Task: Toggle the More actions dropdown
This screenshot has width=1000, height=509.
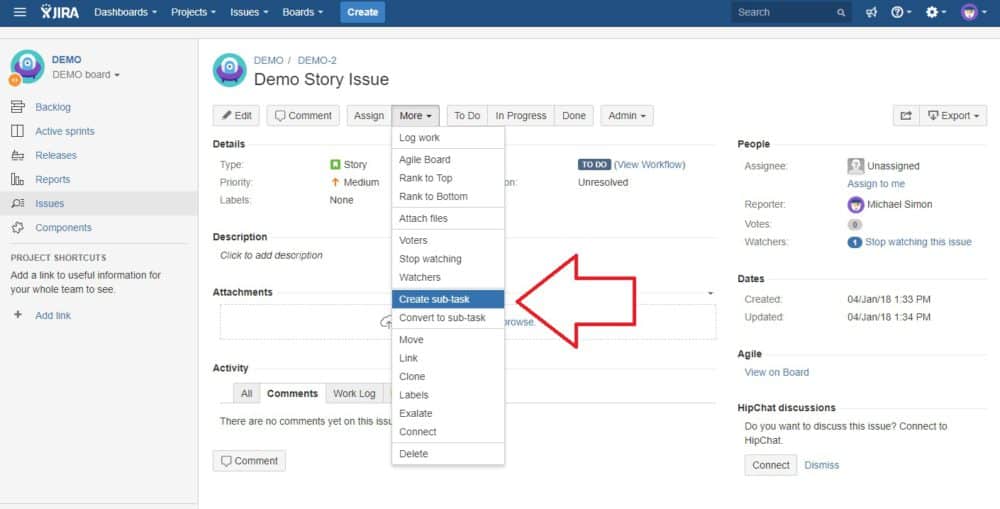Action: (x=416, y=115)
